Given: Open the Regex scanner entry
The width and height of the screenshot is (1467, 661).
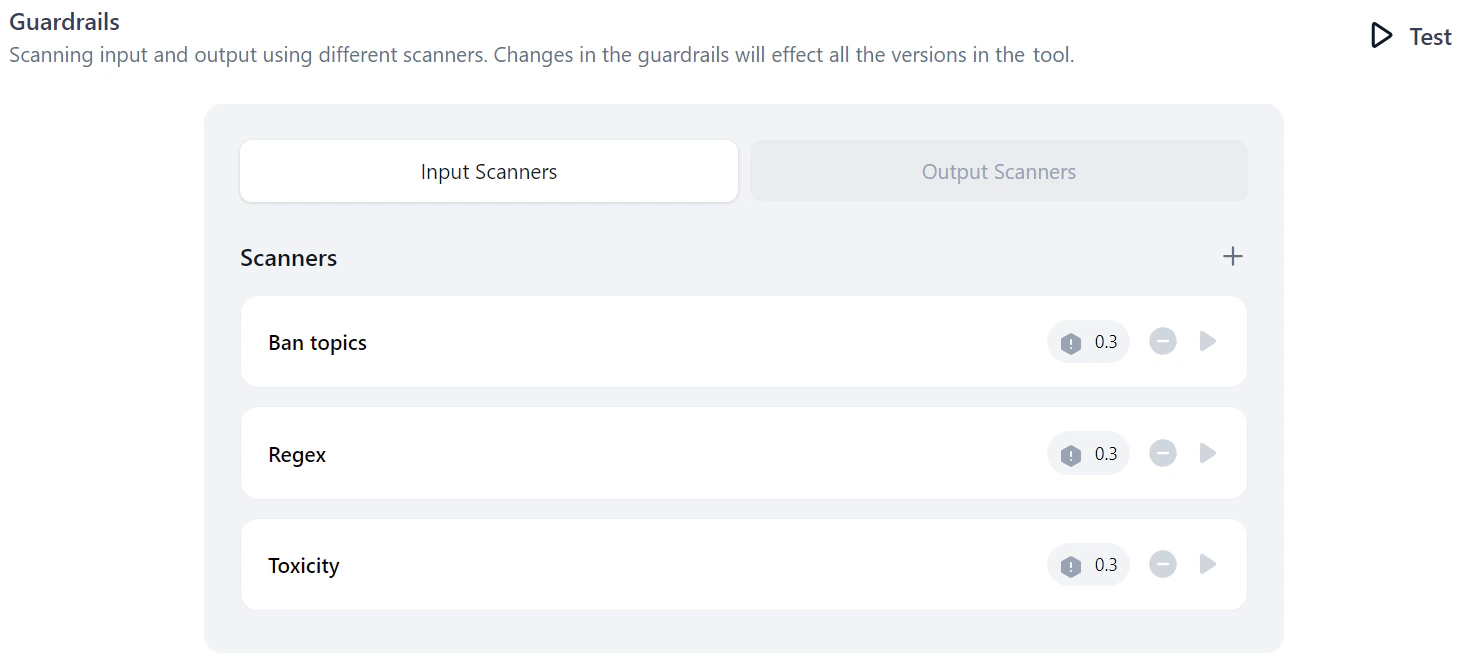Looking at the screenshot, I should coord(297,453).
